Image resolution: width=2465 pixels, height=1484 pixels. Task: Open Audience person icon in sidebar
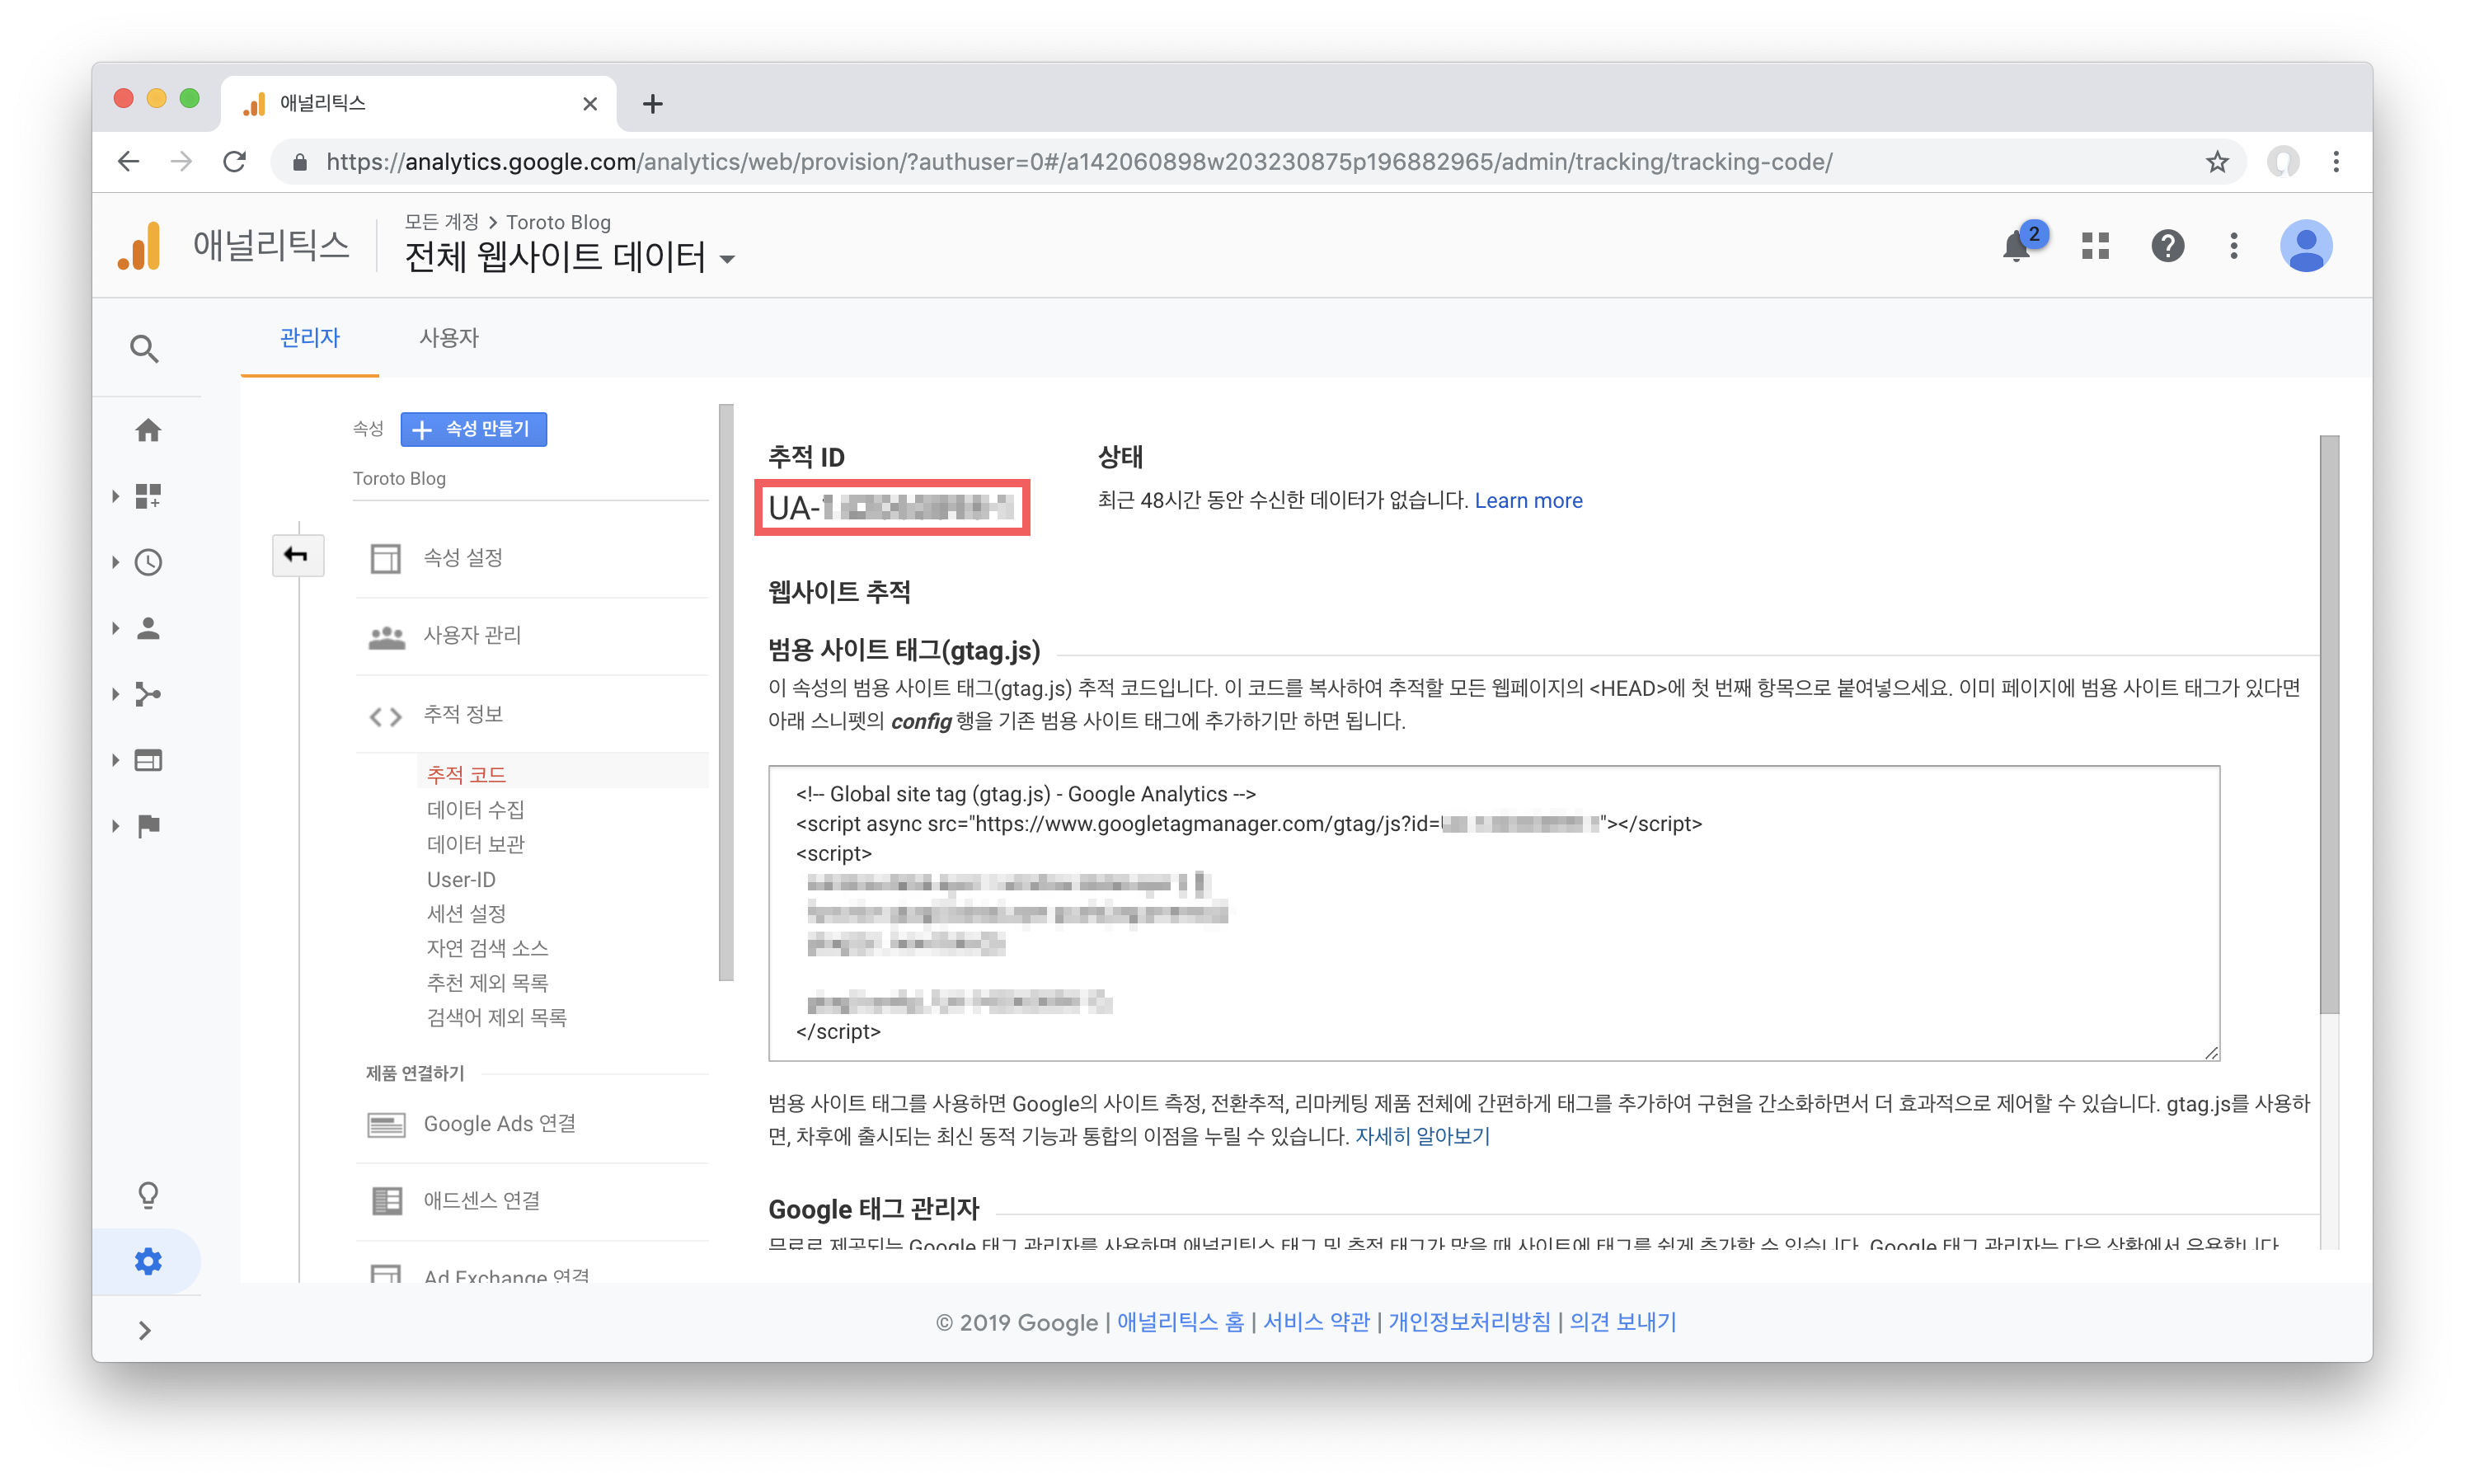tap(148, 628)
